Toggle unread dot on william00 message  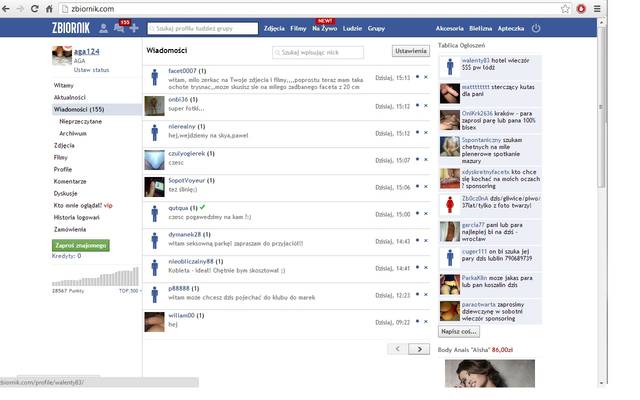click(x=417, y=322)
